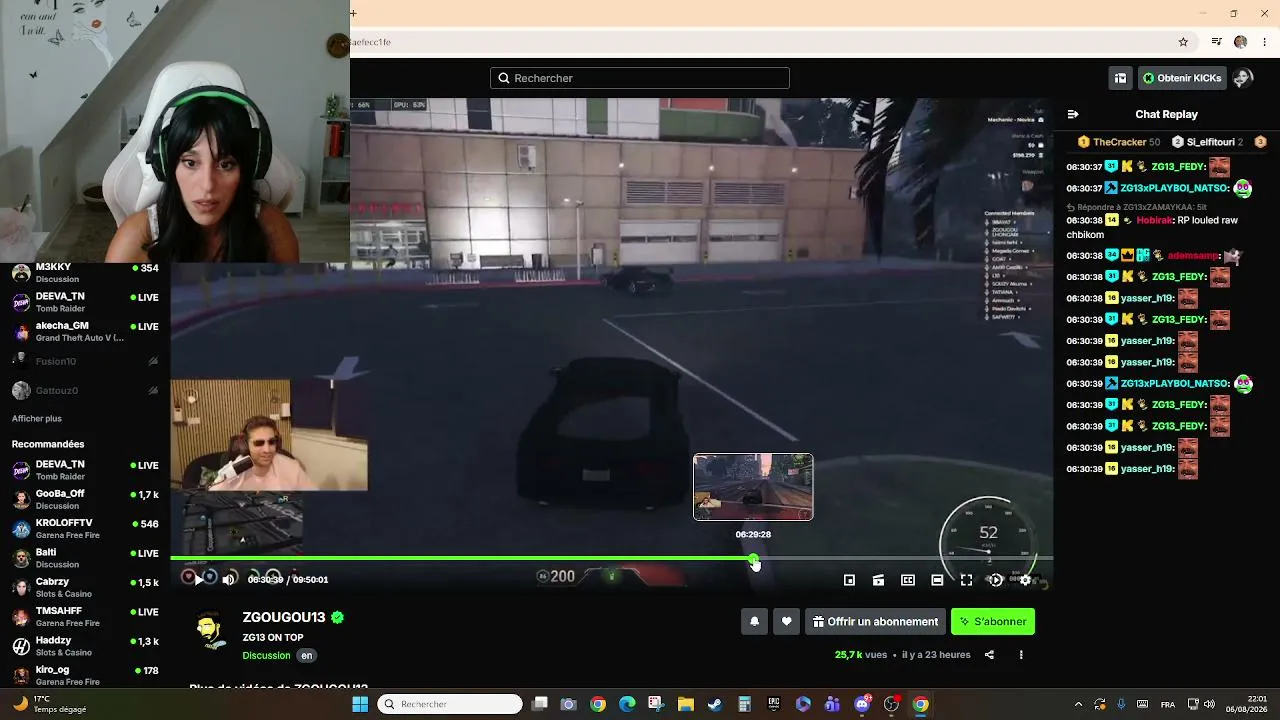Screen dimensions: 1280x720
Task: Share the video via share icon
Action: (989, 655)
